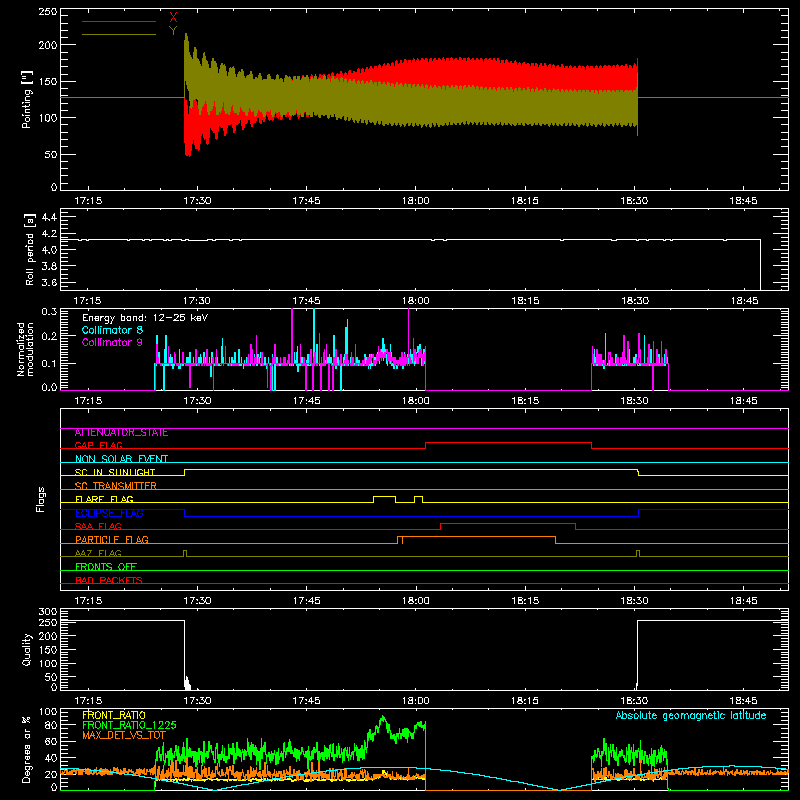Viewport: 800px width, 800px height.
Task: Select the Energy band 12-25 keV text
Action: [x=145, y=318]
